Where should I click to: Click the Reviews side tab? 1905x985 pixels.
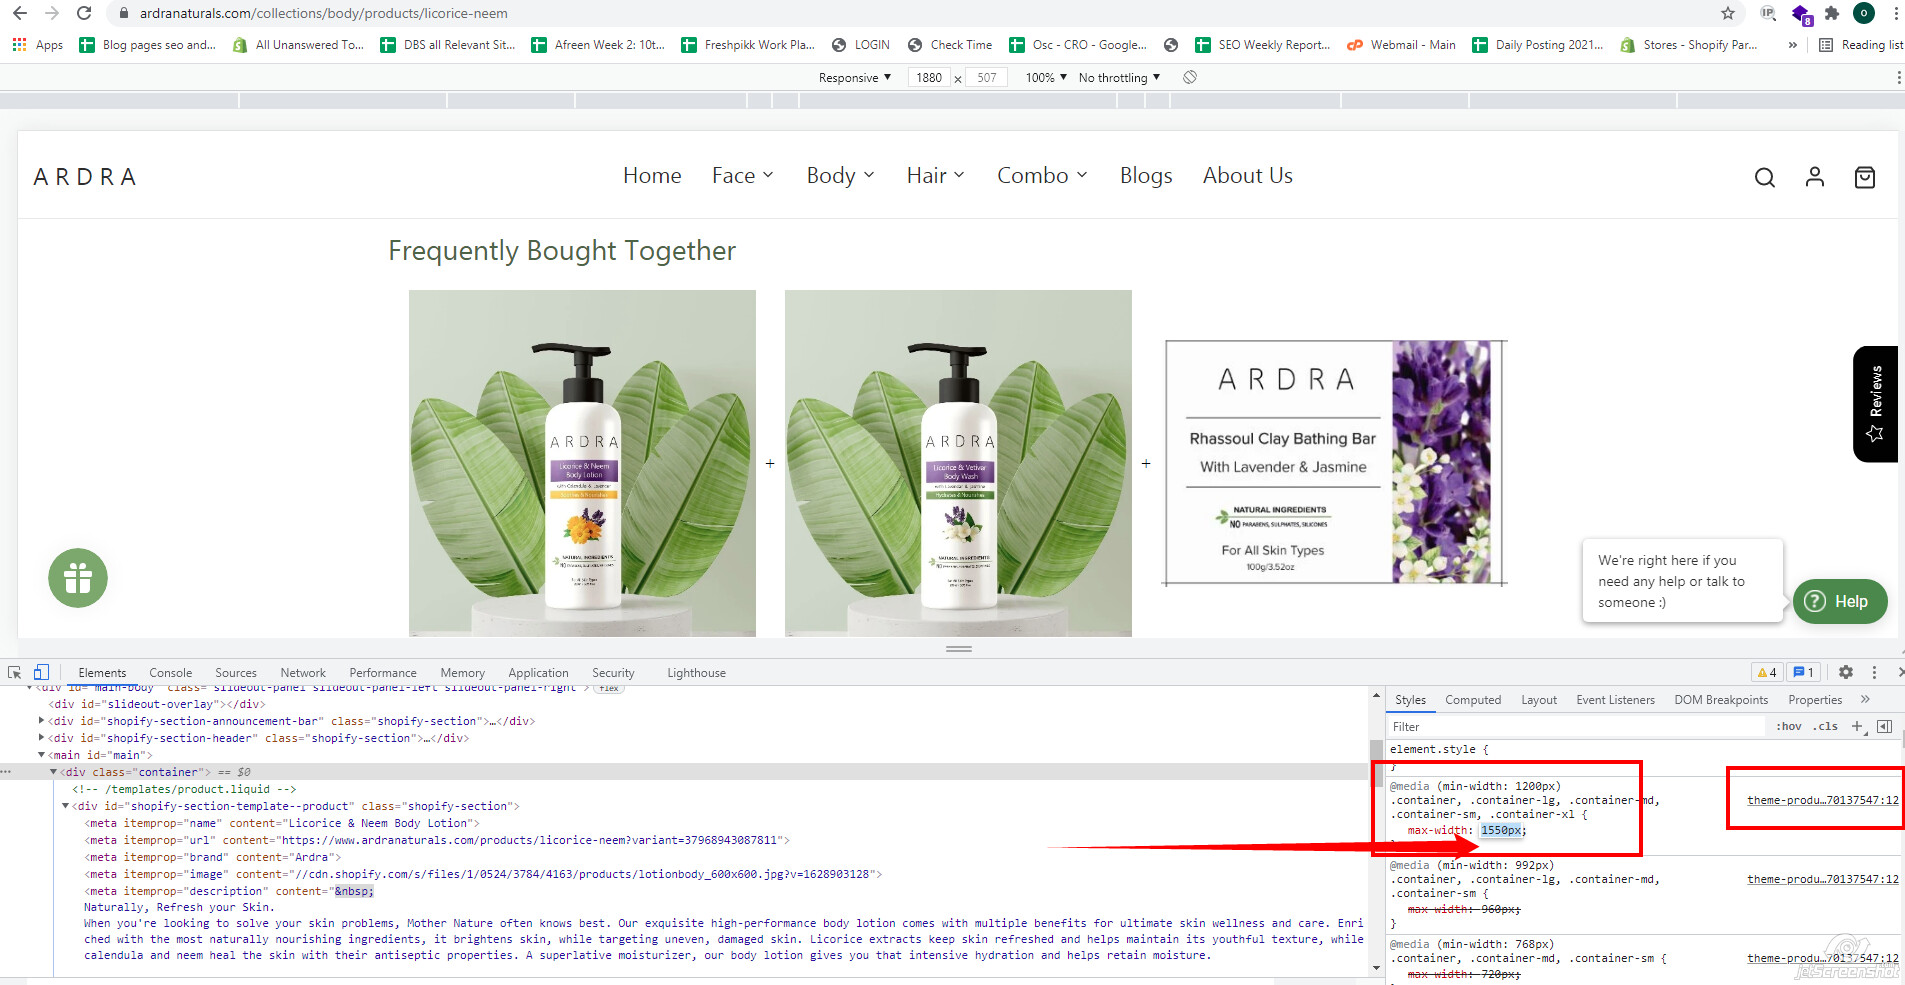coord(1875,404)
